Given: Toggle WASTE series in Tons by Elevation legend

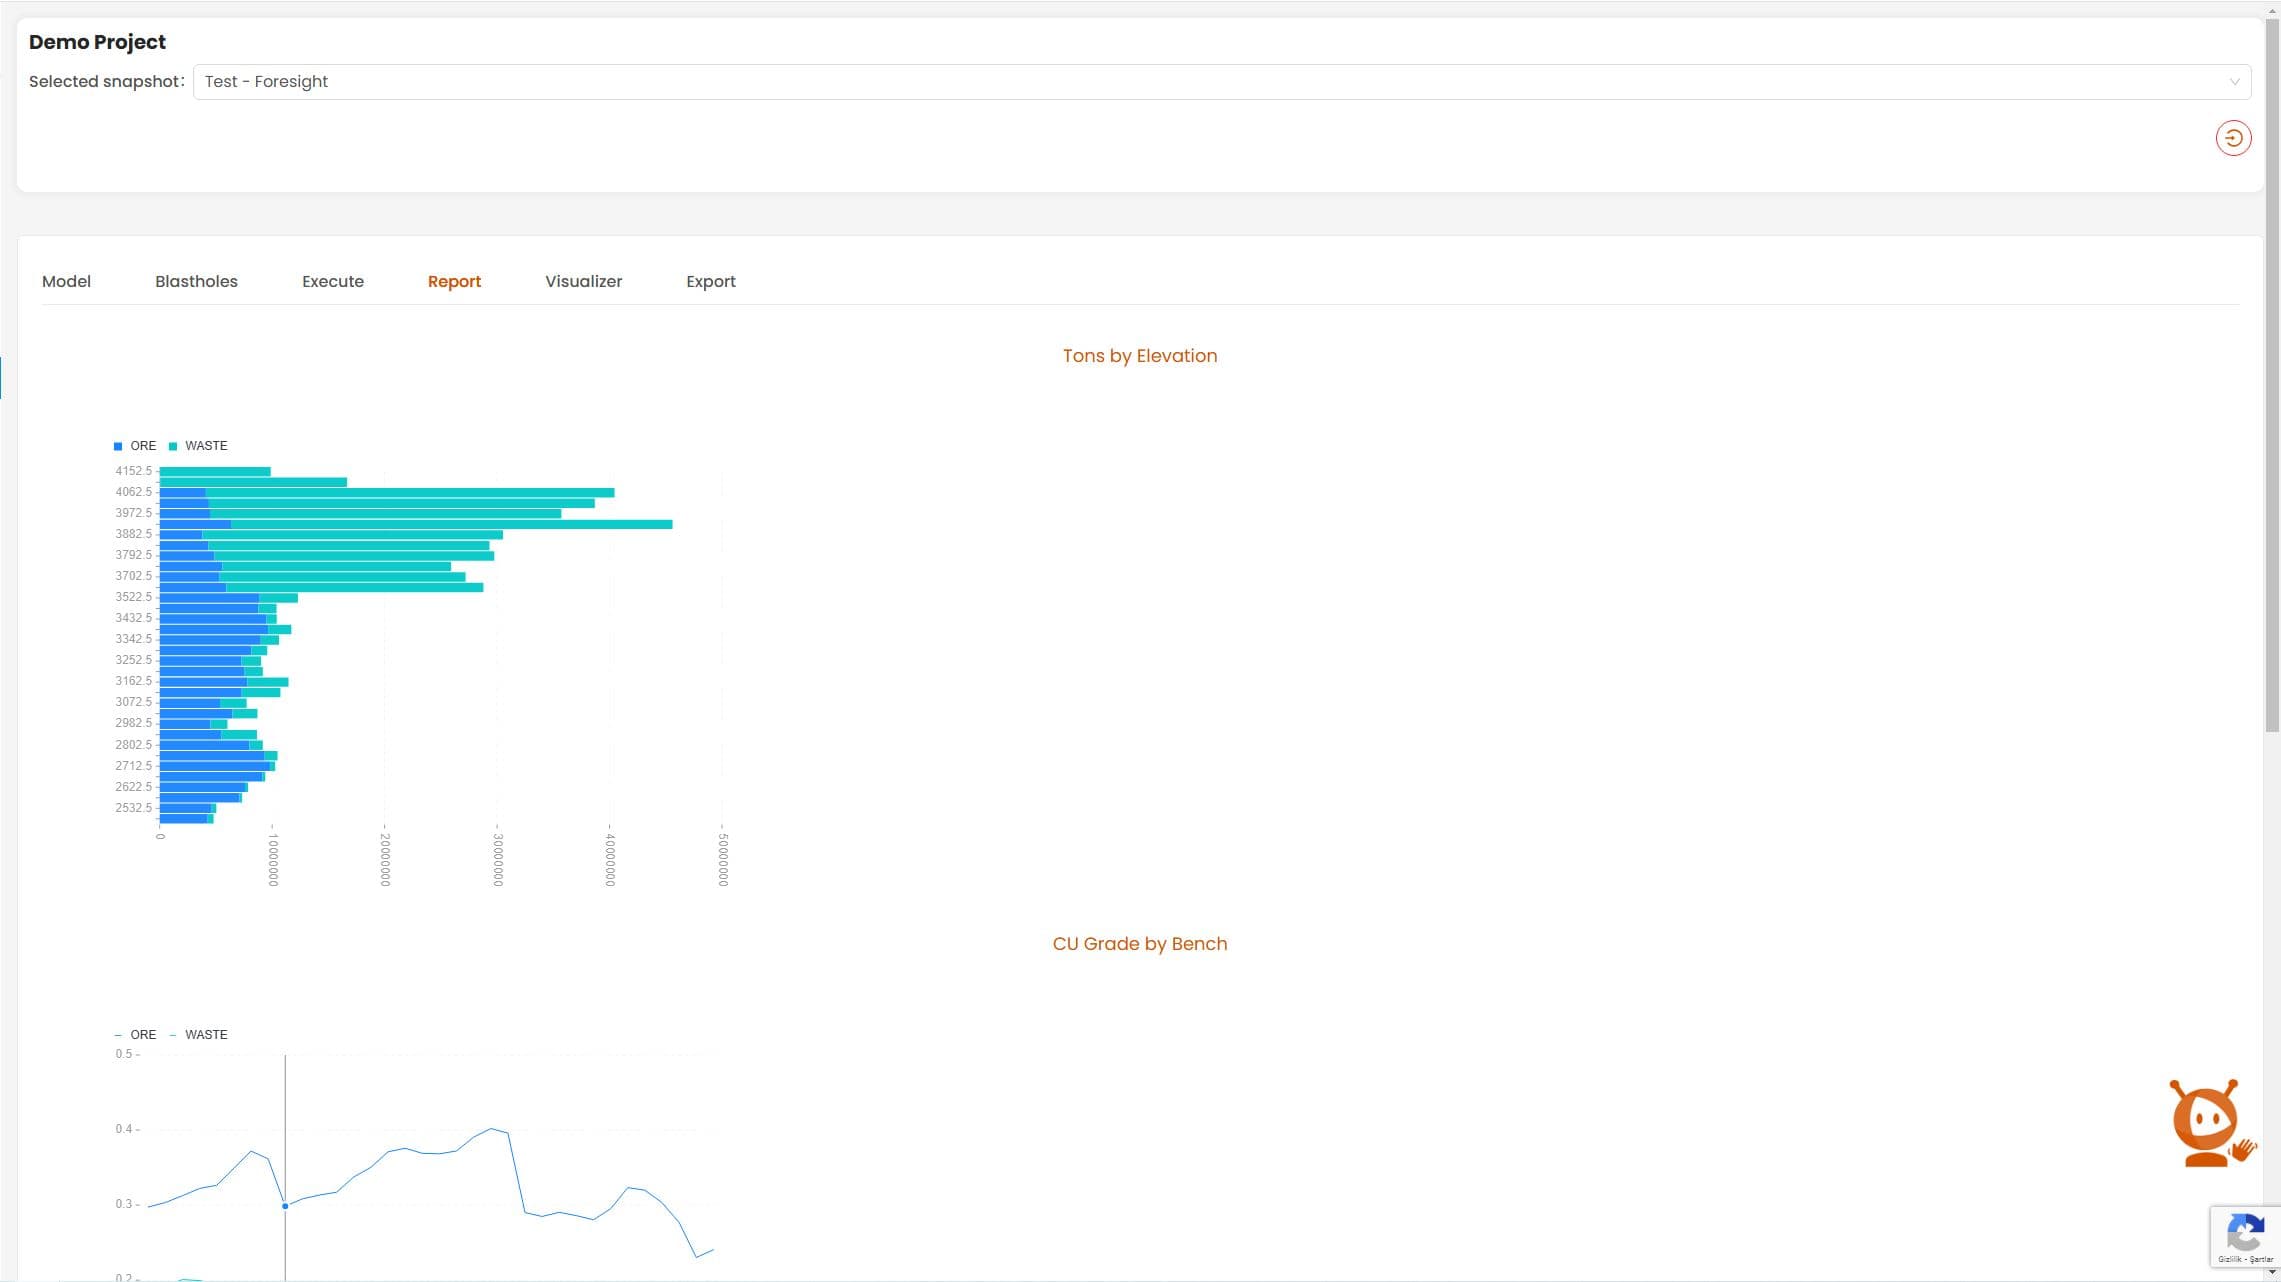Looking at the screenshot, I should tap(198, 446).
